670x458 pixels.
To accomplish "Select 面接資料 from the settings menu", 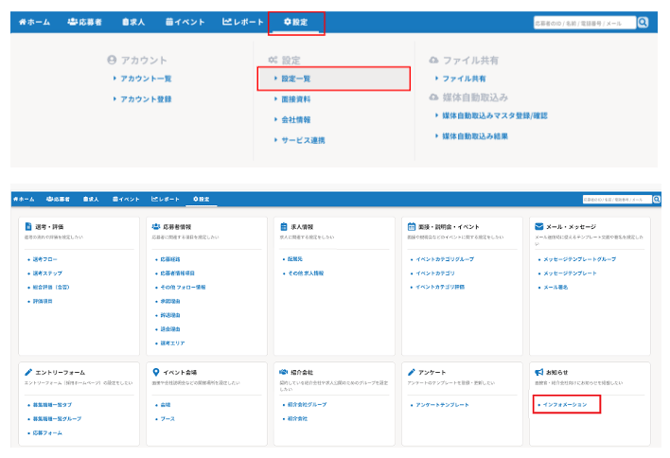I will coord(297,99).
